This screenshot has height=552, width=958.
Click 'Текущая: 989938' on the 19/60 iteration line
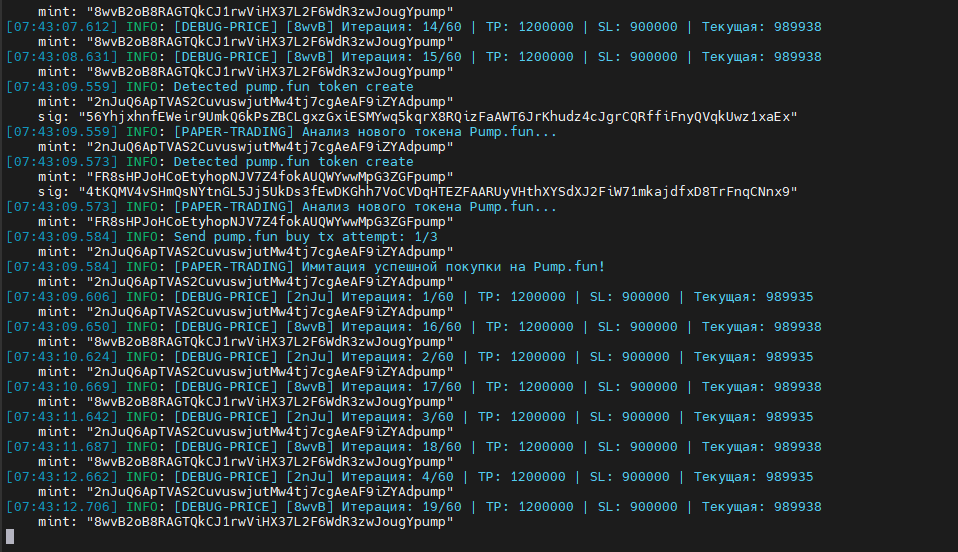click(761, 506)
